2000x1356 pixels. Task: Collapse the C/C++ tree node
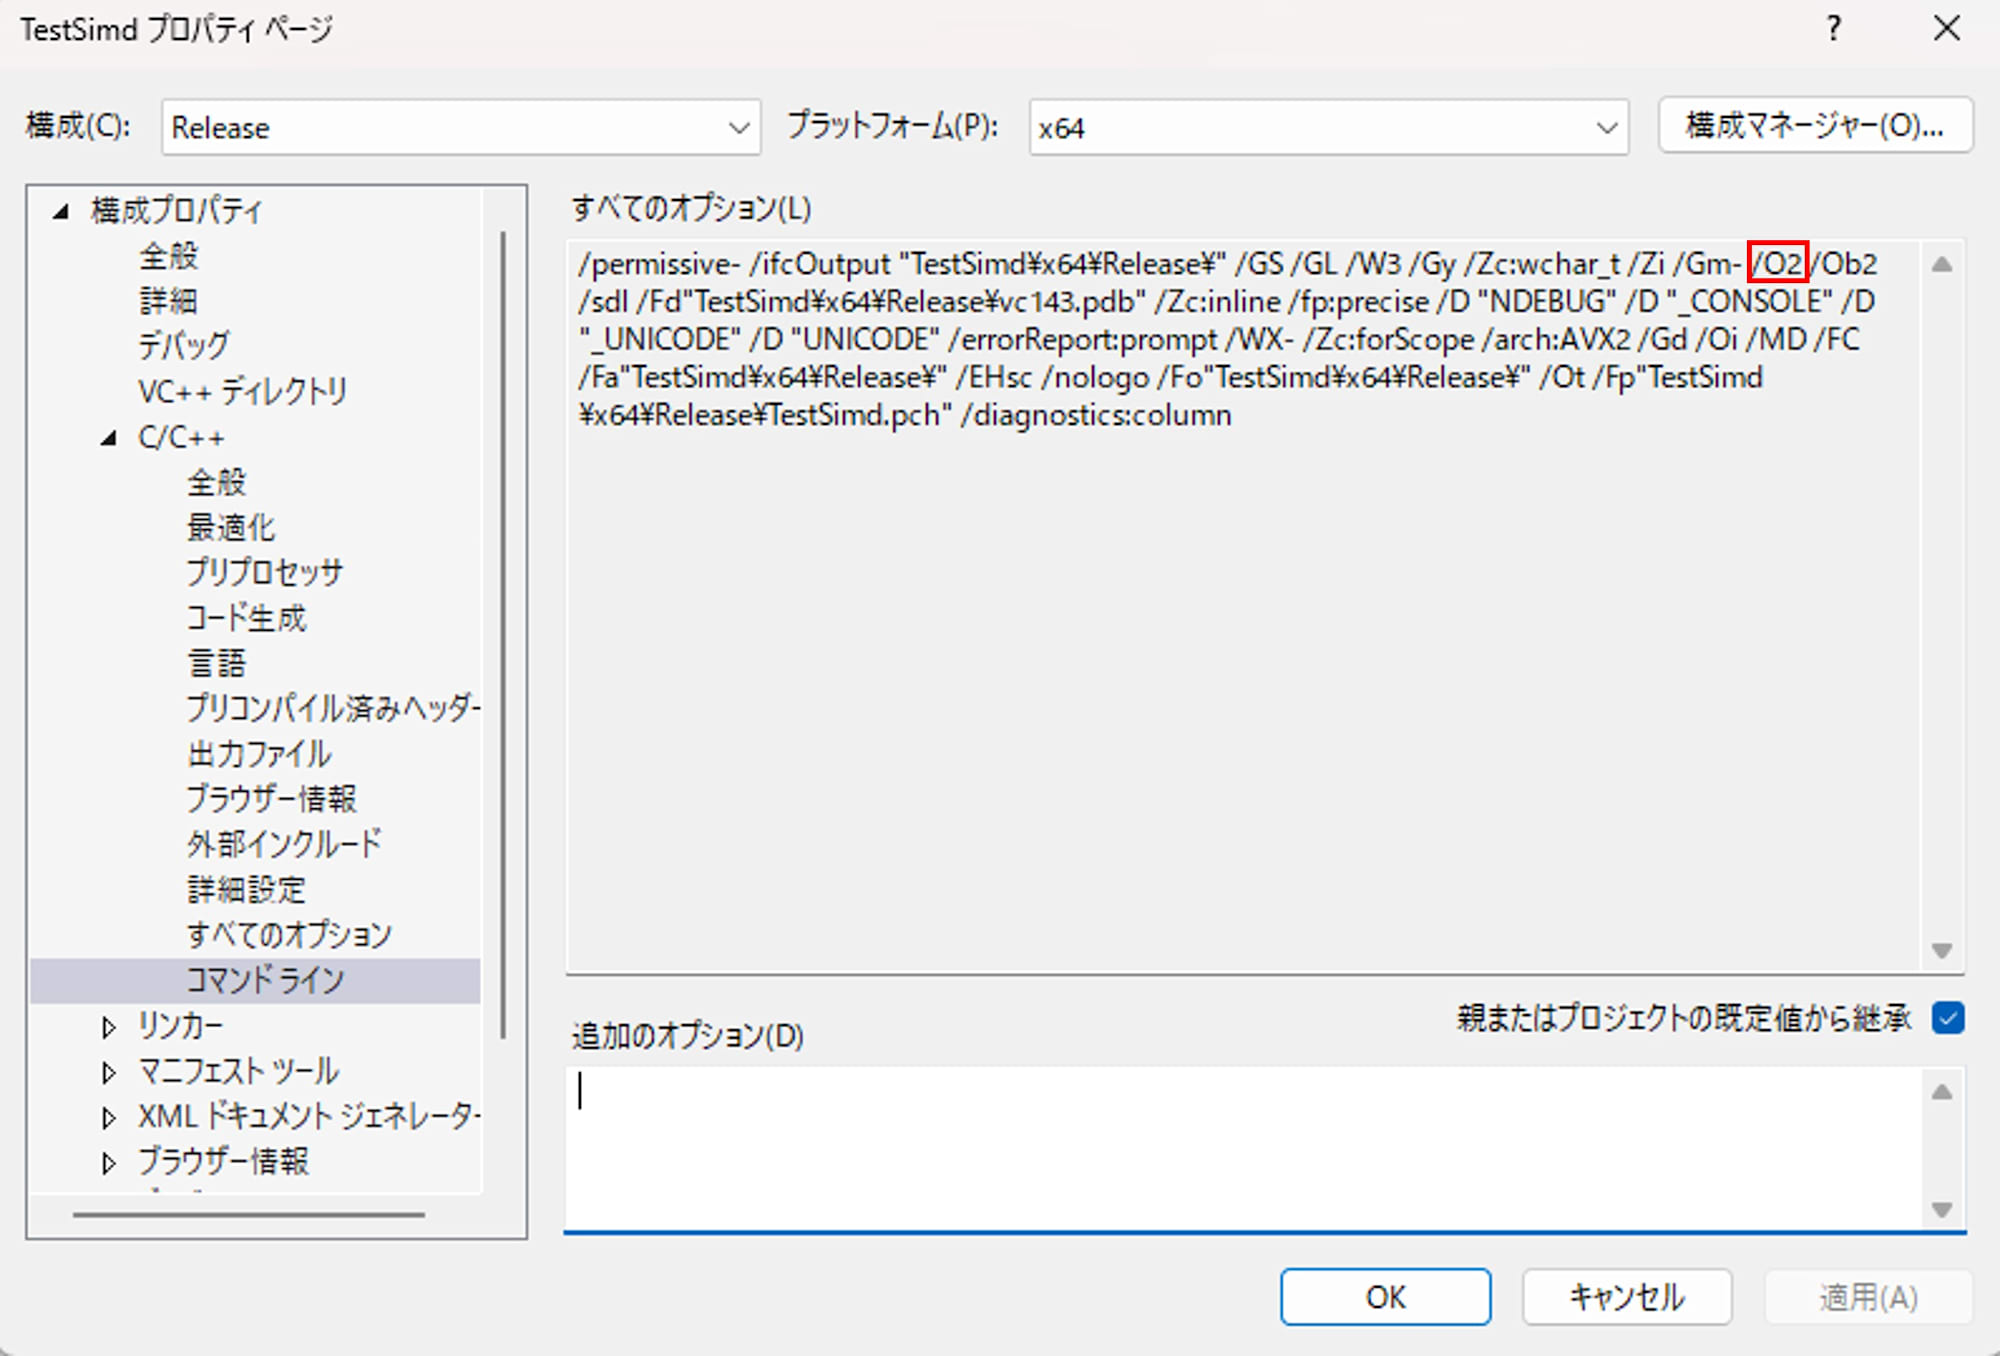coord(110,437)
